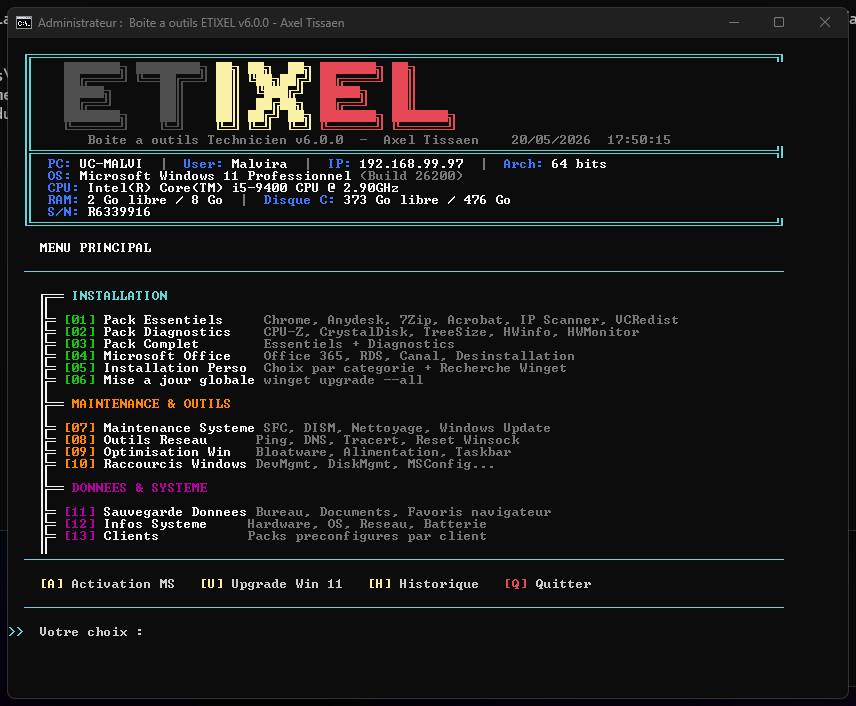Click the Arch value 64 bits
The height and width of the screenshot is (706, 856).
(x=579, y=164)
